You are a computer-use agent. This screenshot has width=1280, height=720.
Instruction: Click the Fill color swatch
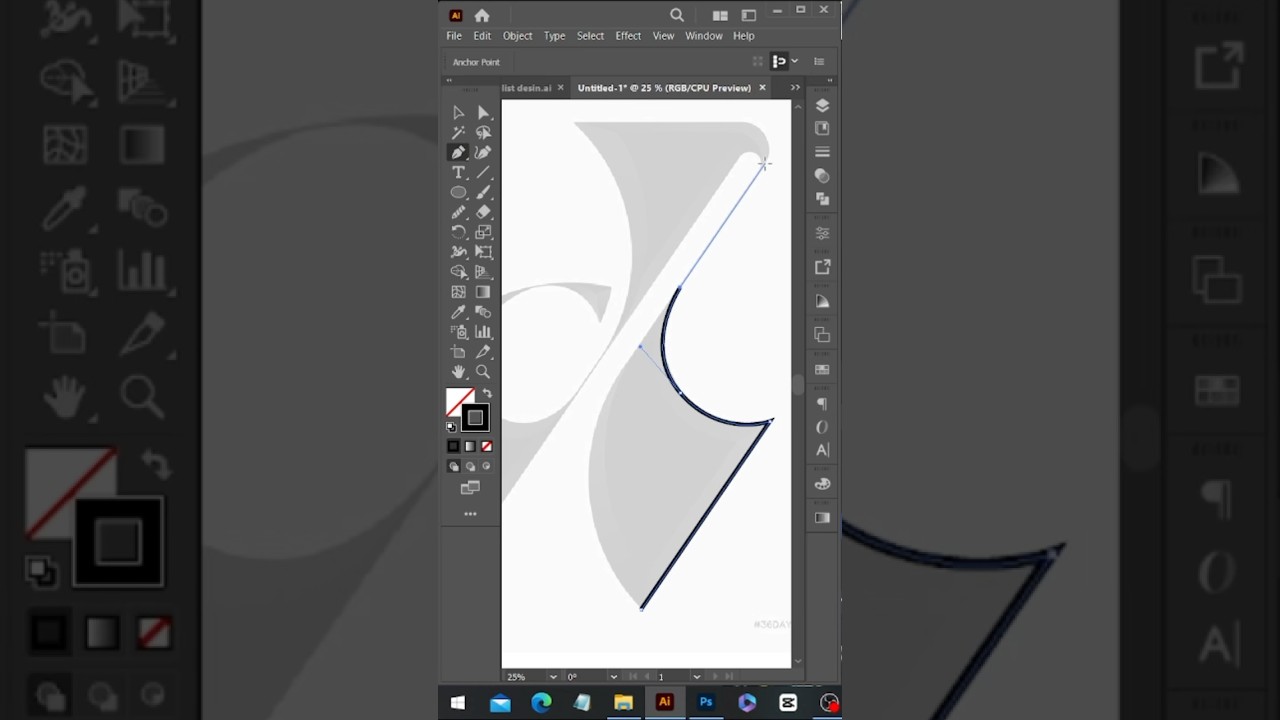(460, 402)
